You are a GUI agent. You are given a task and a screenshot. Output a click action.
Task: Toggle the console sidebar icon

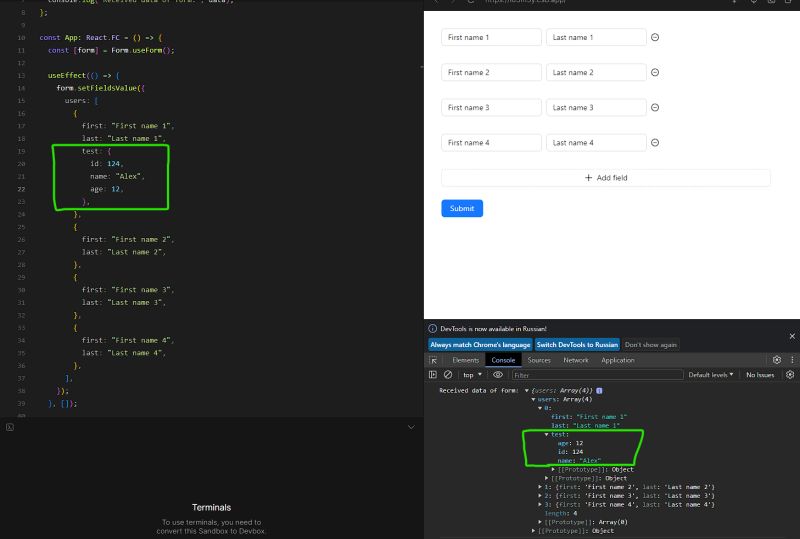[x=433, y=375]
